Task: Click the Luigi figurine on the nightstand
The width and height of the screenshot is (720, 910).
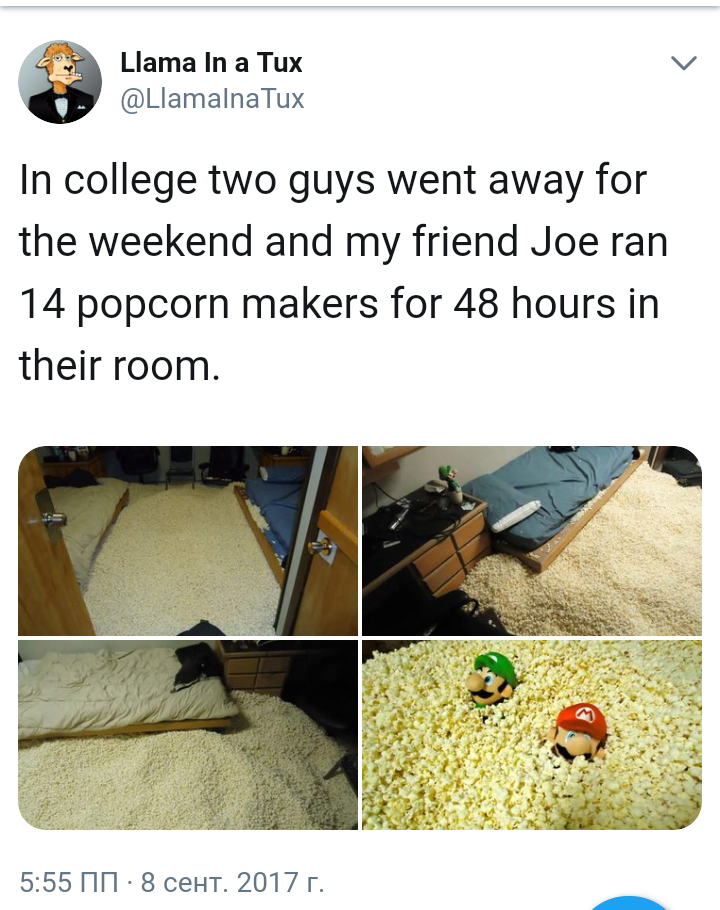Action: pos(448,481)
